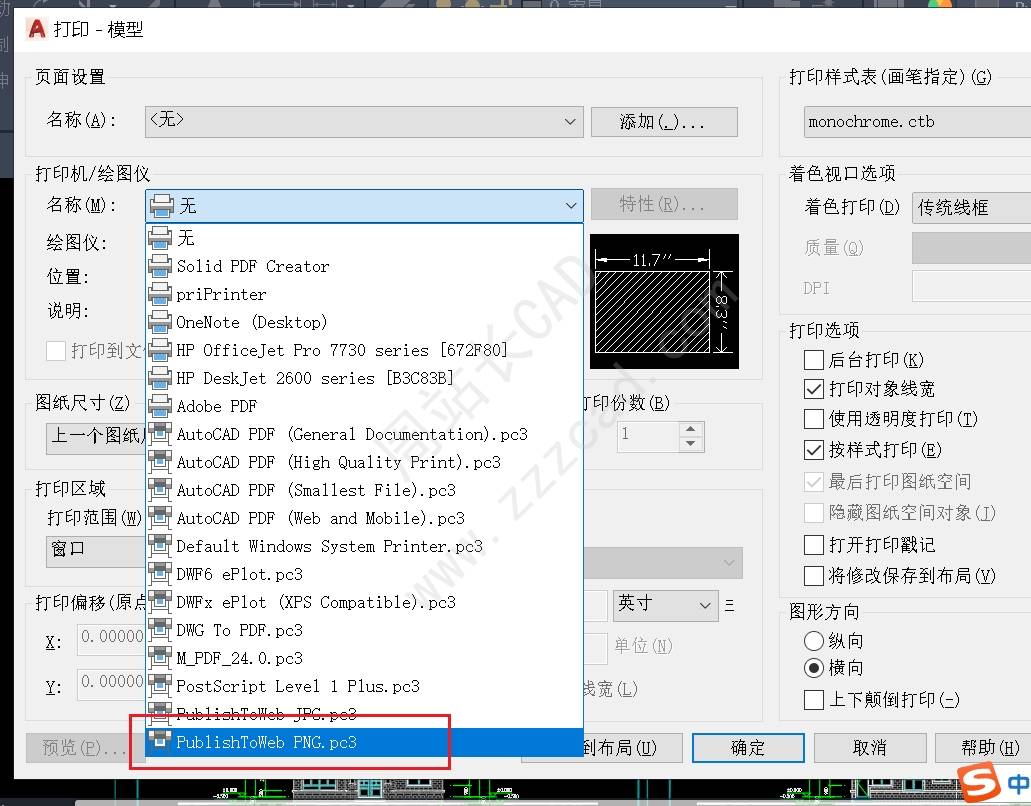
Task: Click AutoCAD PDF (General Documentation).pc3 plotter icon
Action: 160,434
